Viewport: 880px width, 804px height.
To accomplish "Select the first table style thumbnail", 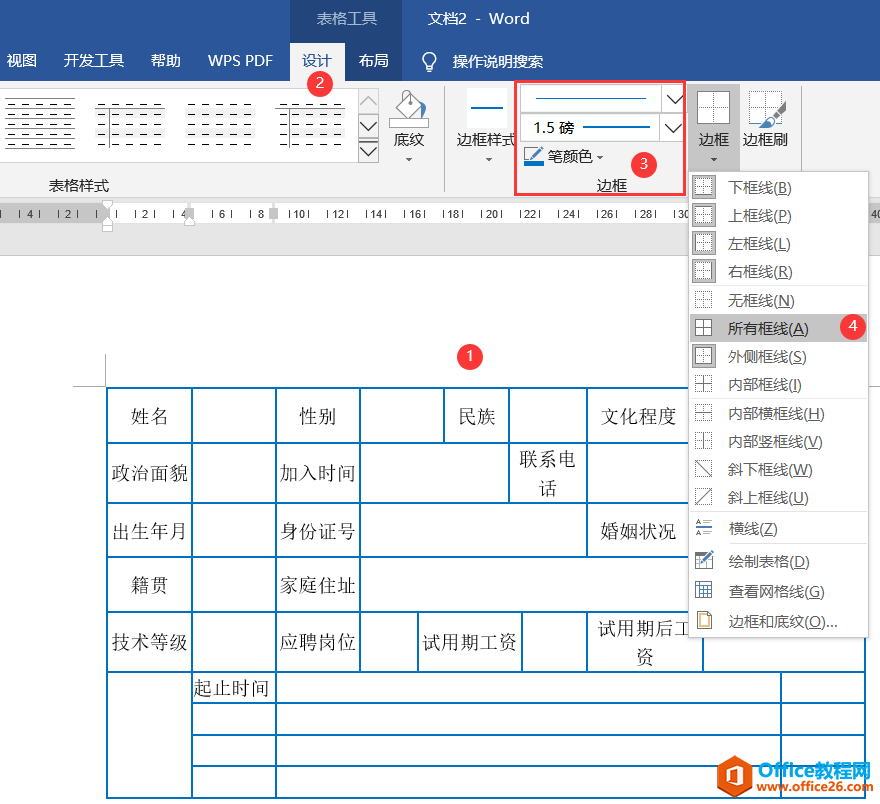I will pyautogui.click(x=40, y=124).
